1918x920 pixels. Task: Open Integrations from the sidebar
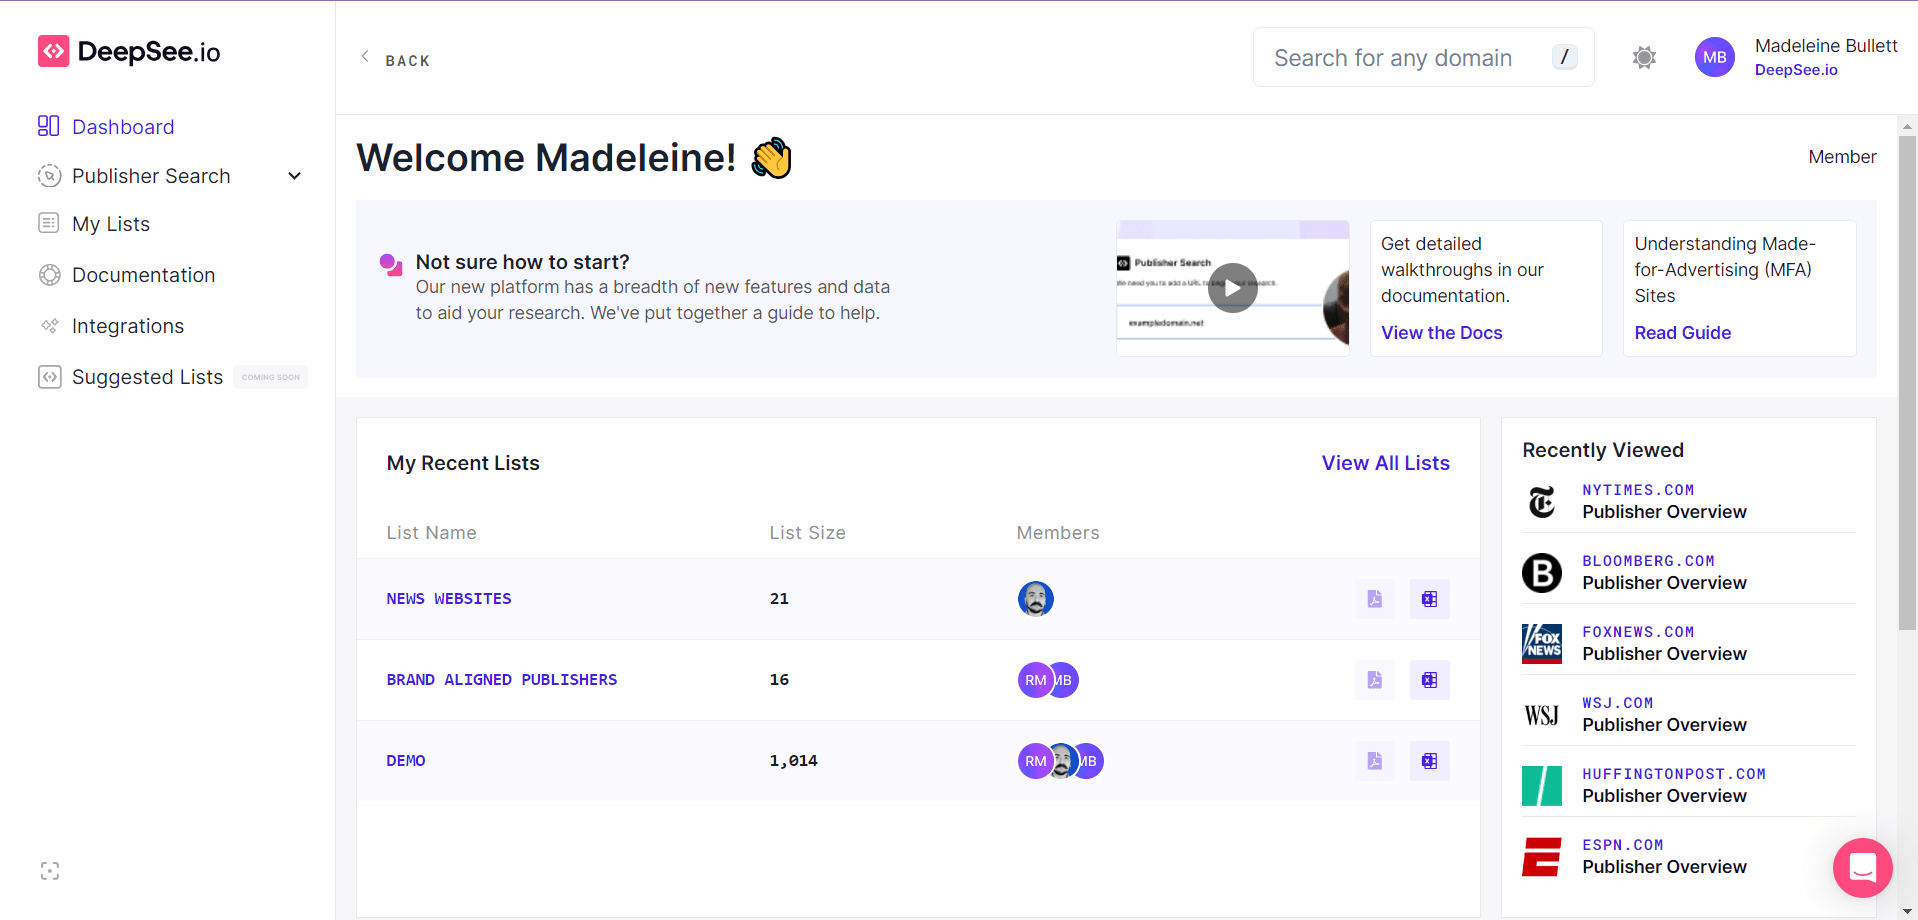tap(127, 326)
